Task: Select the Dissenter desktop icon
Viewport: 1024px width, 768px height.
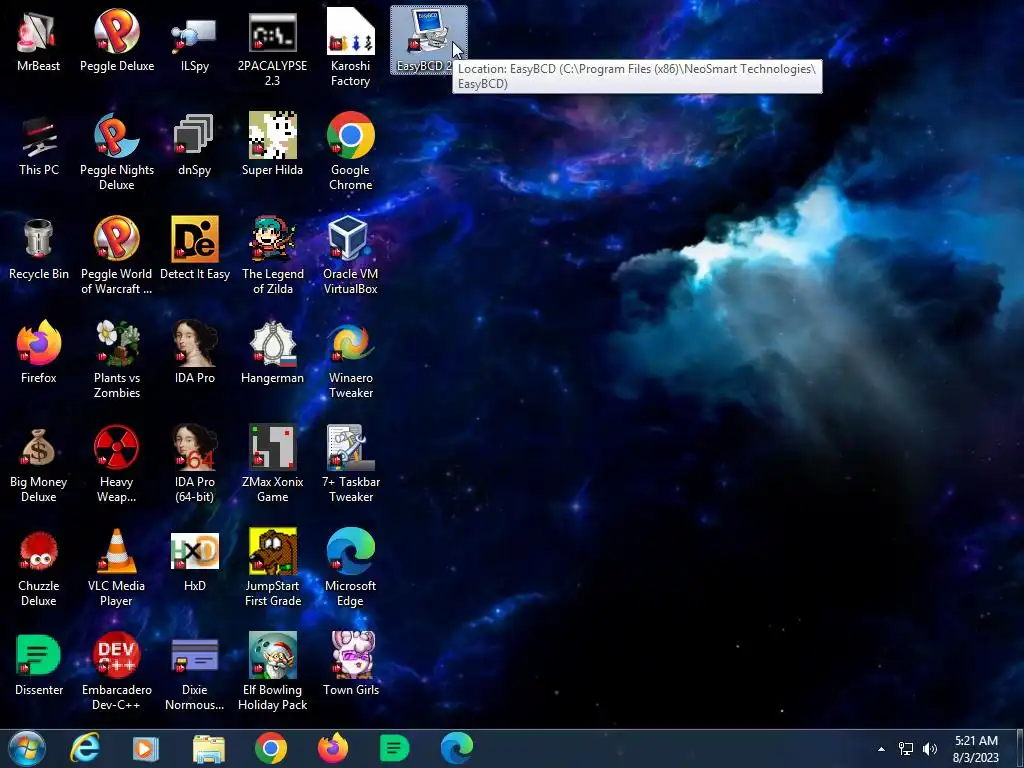Action: pos(39,664)
